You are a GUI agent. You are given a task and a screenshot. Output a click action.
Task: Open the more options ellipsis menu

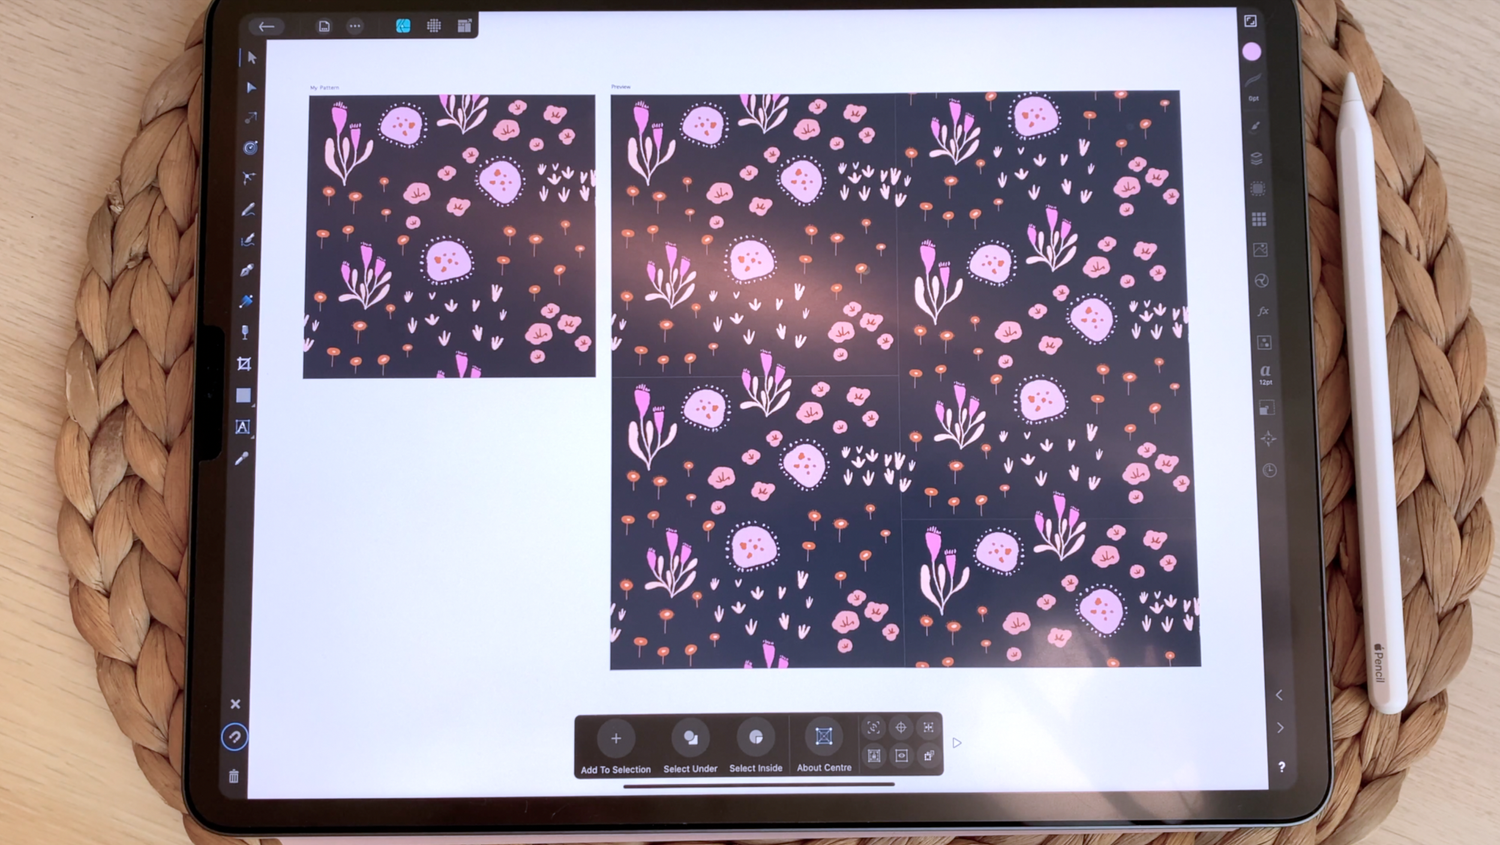pyautogui.click(x=355, y=26)
